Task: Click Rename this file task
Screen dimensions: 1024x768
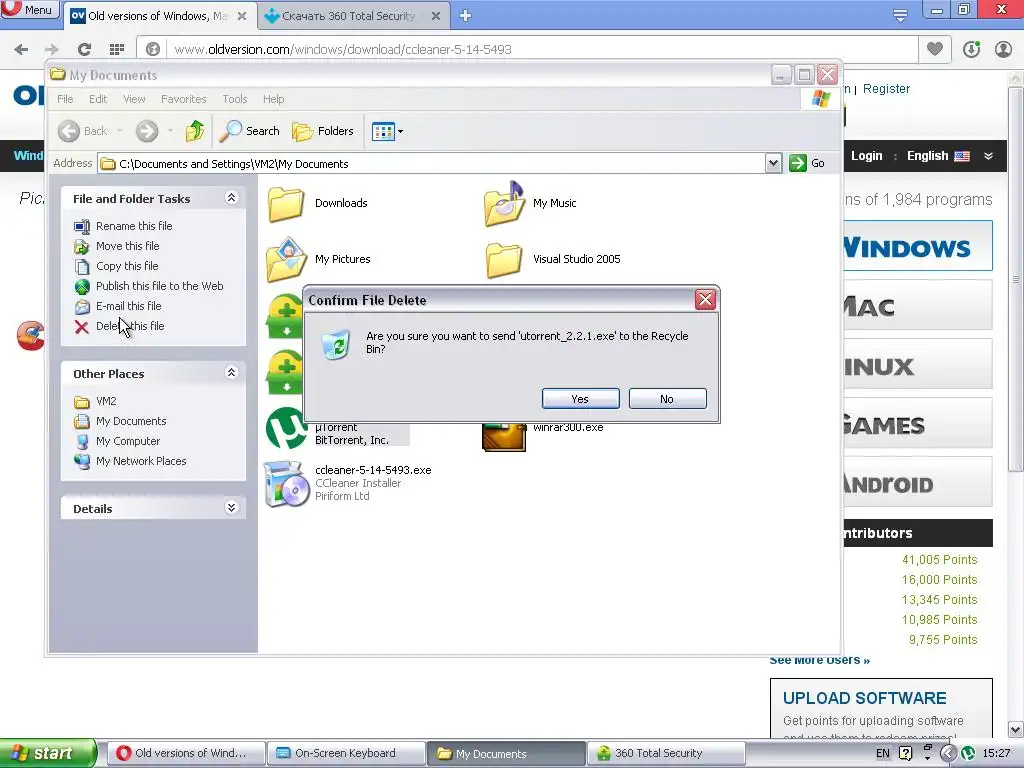Action: 134,226
